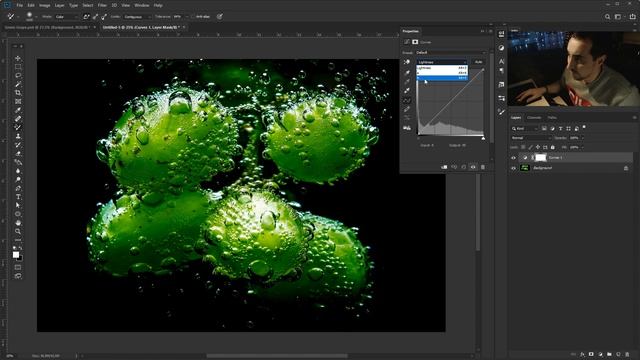Hide the Background layer
The width and height of the screenshot is (640, 360).
click(513, 168)
